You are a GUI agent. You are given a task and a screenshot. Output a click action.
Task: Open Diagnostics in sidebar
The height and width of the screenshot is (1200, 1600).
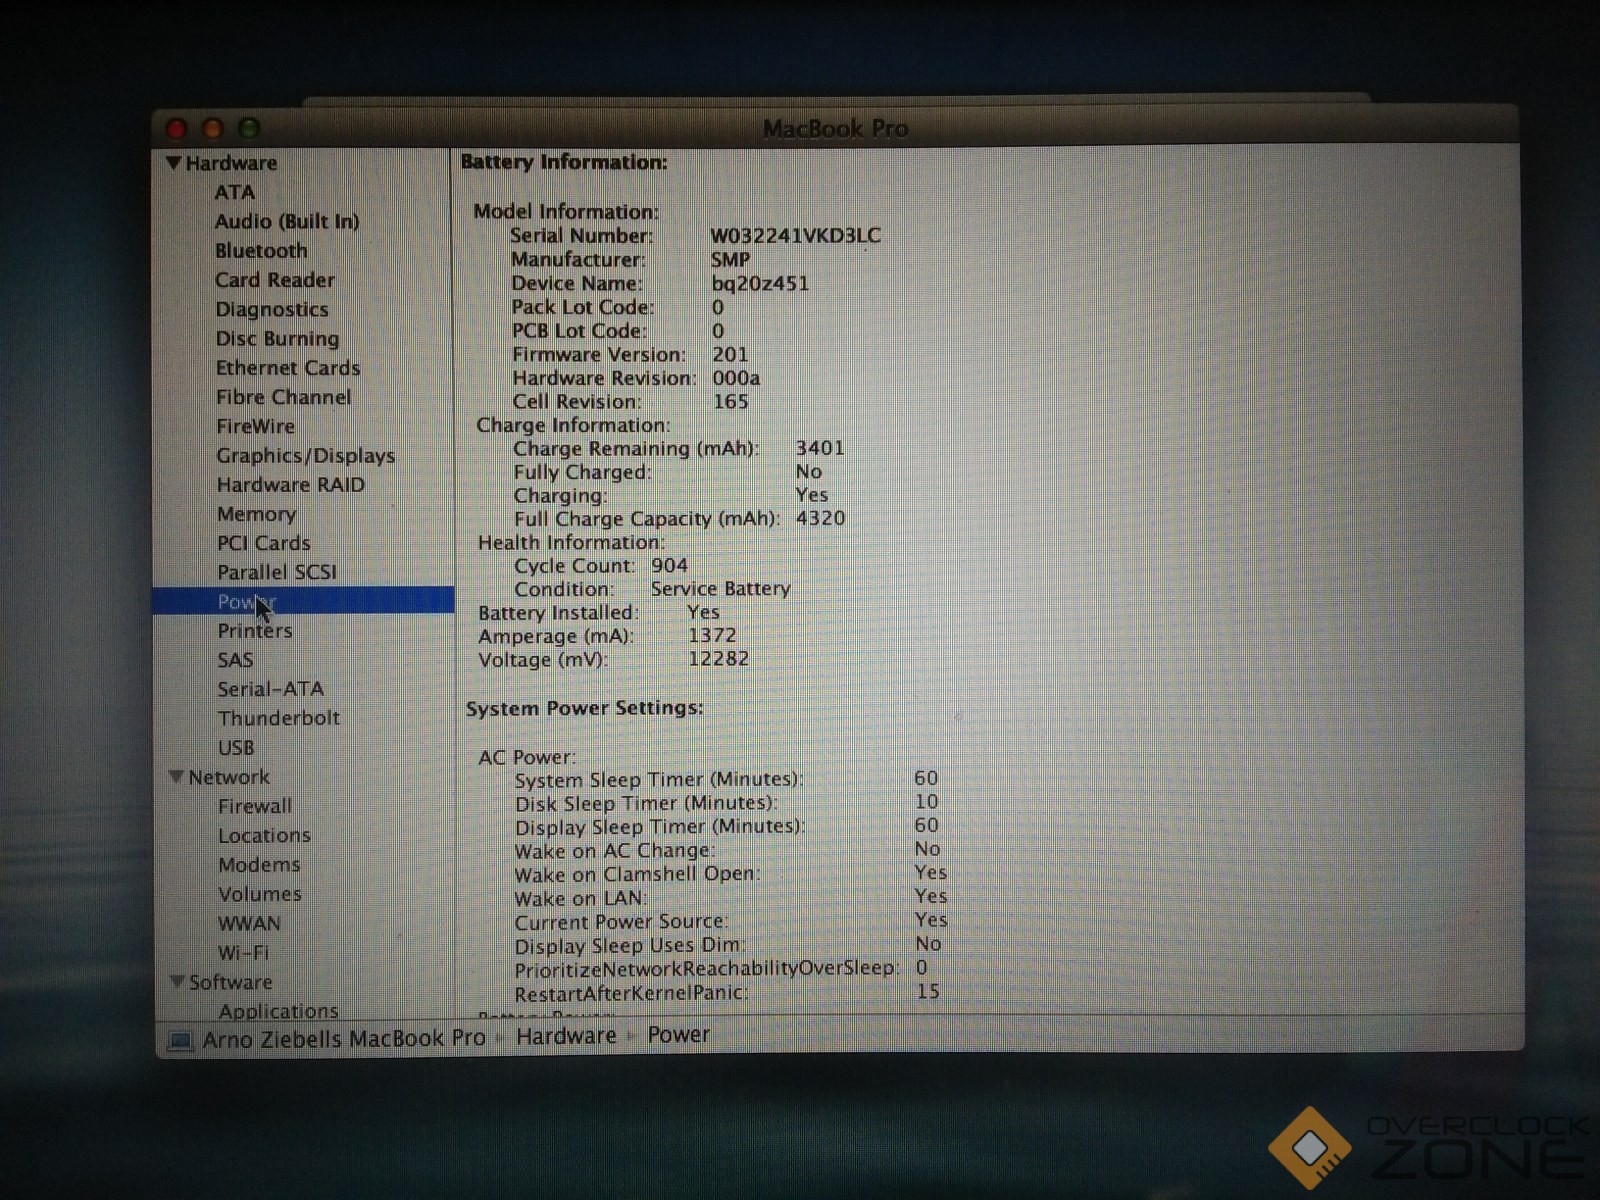click(272, 309)
